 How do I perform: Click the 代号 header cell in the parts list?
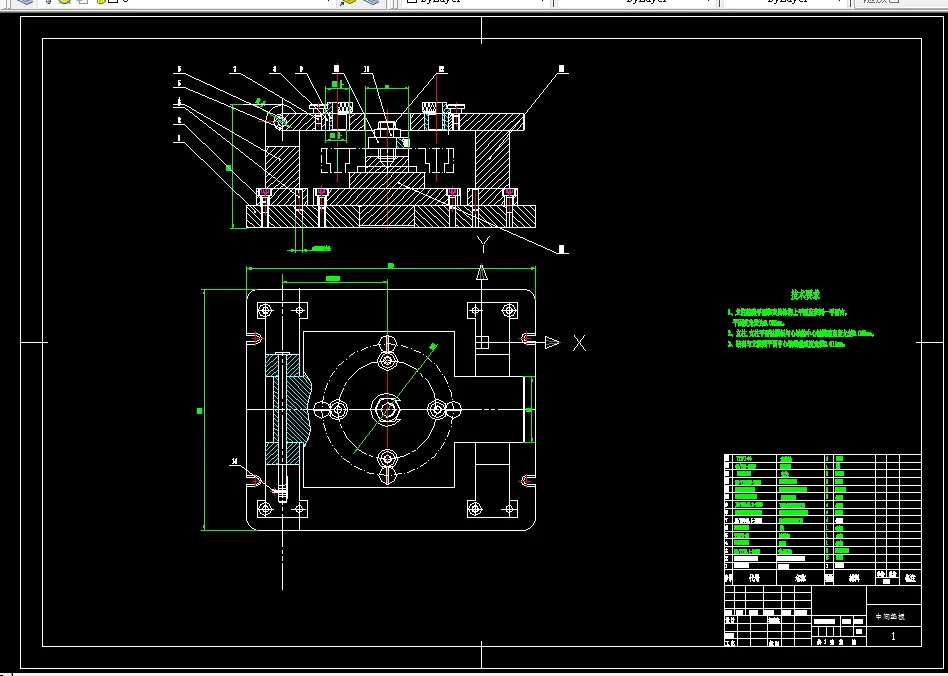pyautogui.click(x=754, y=578)
